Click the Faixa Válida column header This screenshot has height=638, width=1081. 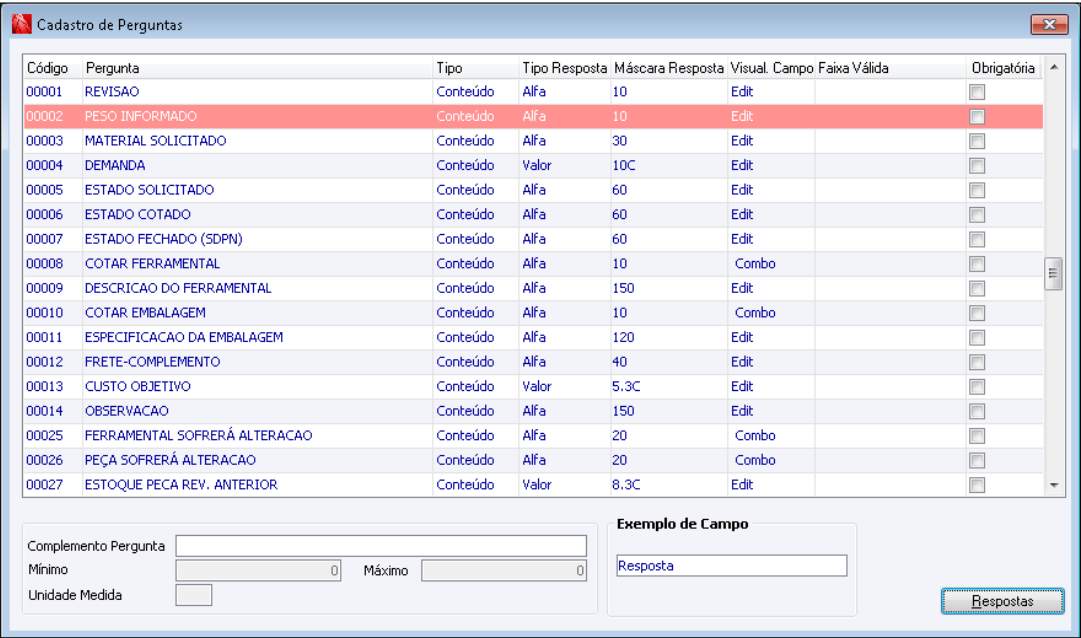tap(891, 68)
